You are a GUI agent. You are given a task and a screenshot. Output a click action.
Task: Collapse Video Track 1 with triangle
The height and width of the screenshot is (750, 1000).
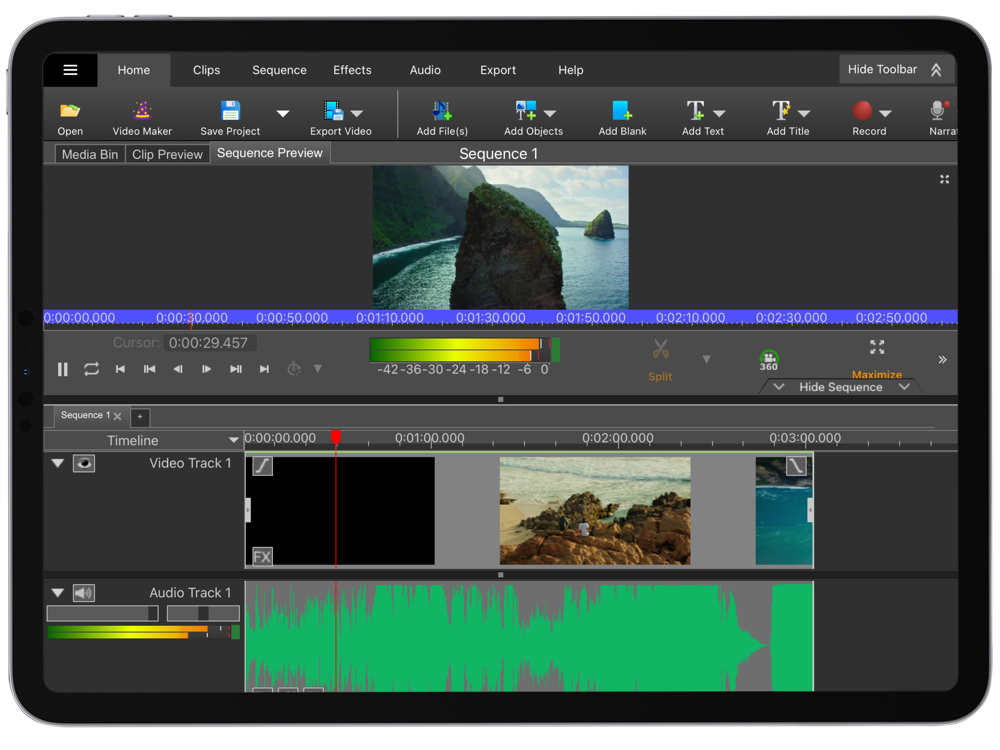click(58, 464)
